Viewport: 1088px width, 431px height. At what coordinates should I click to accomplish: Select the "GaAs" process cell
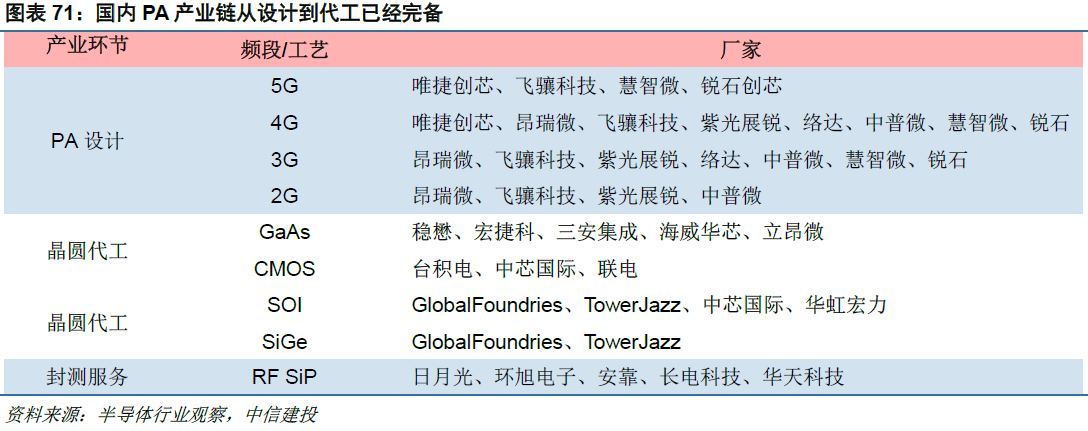click(284, 232)
